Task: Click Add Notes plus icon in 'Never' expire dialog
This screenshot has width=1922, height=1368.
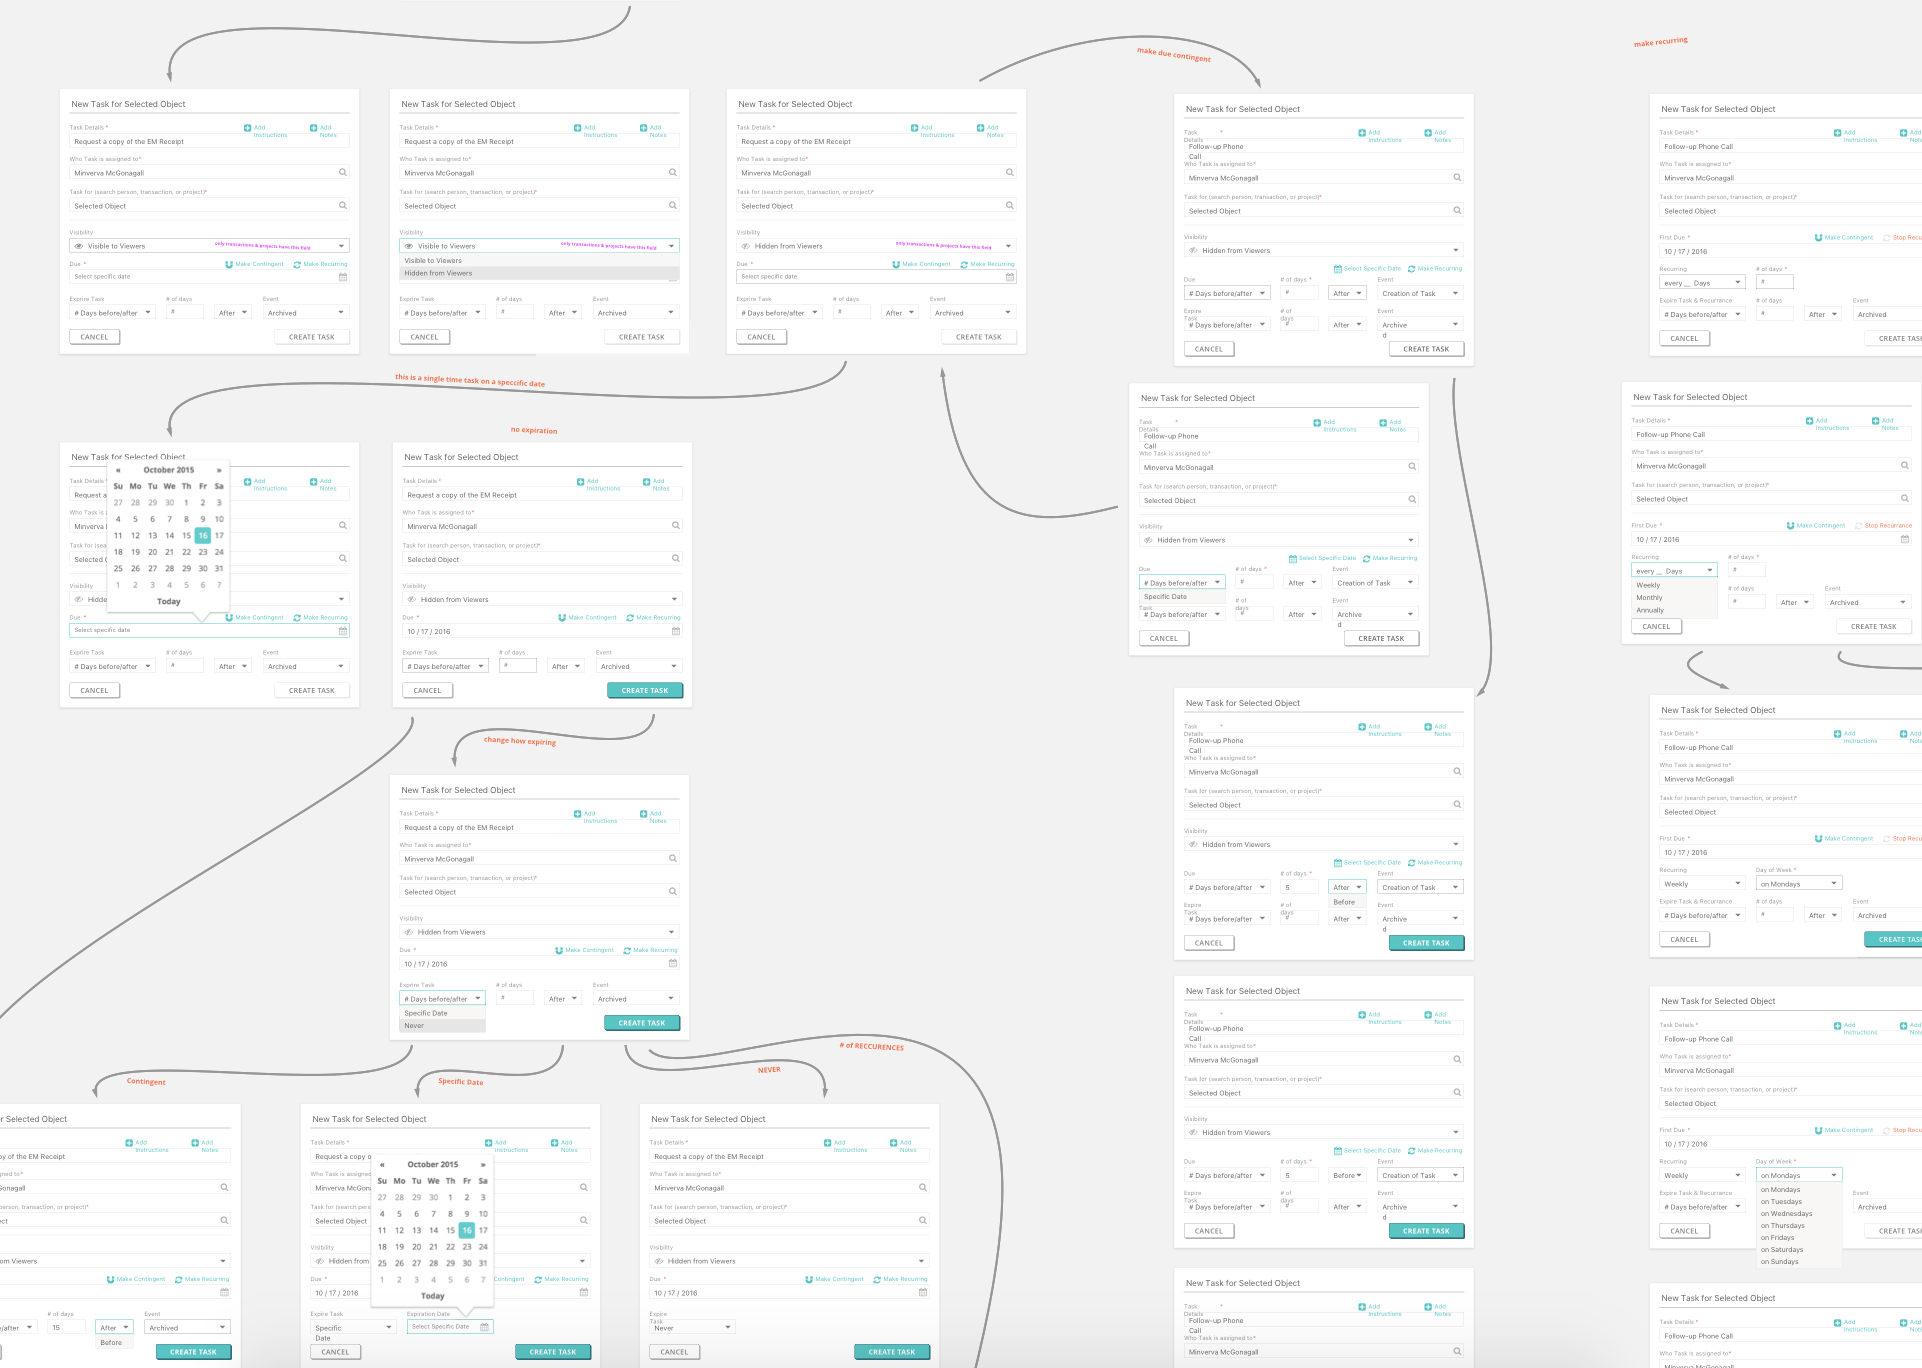Action: click(x=894, y=1143)
